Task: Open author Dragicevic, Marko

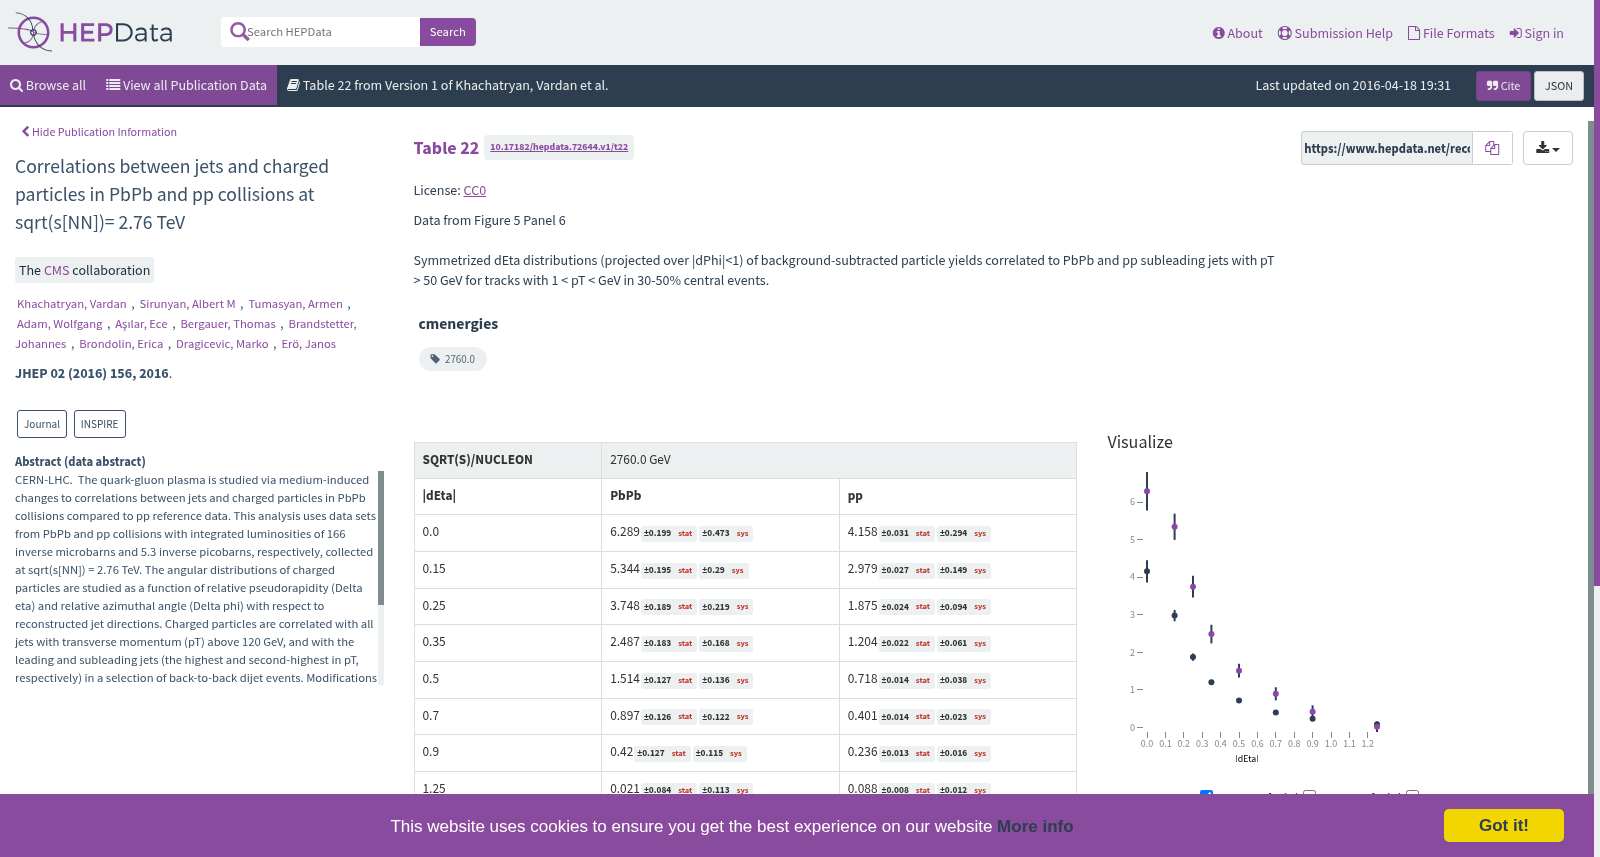Action: (222, 344)
